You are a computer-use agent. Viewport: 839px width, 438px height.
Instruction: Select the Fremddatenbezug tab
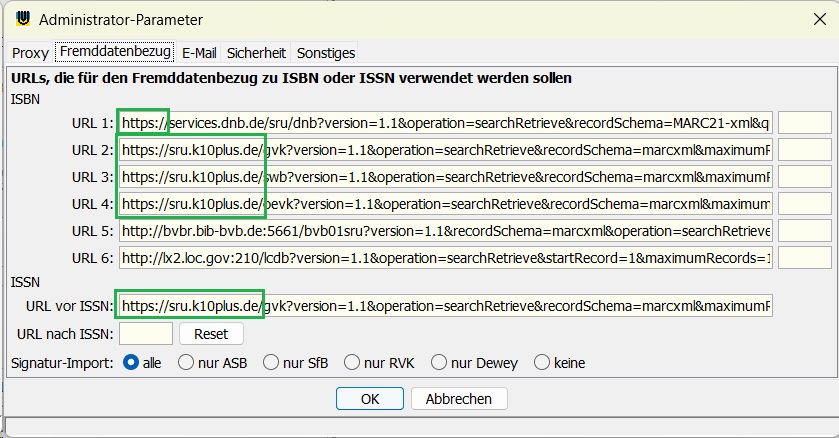coord(115,52)
